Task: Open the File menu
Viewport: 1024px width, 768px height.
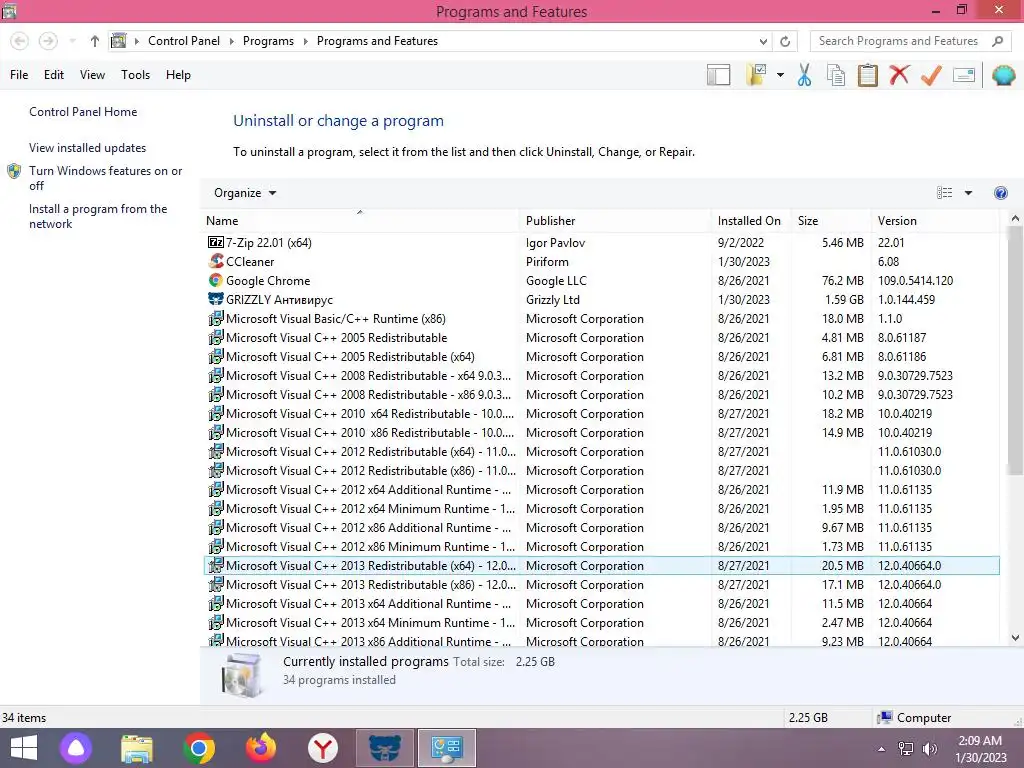Action: point(19,75)
